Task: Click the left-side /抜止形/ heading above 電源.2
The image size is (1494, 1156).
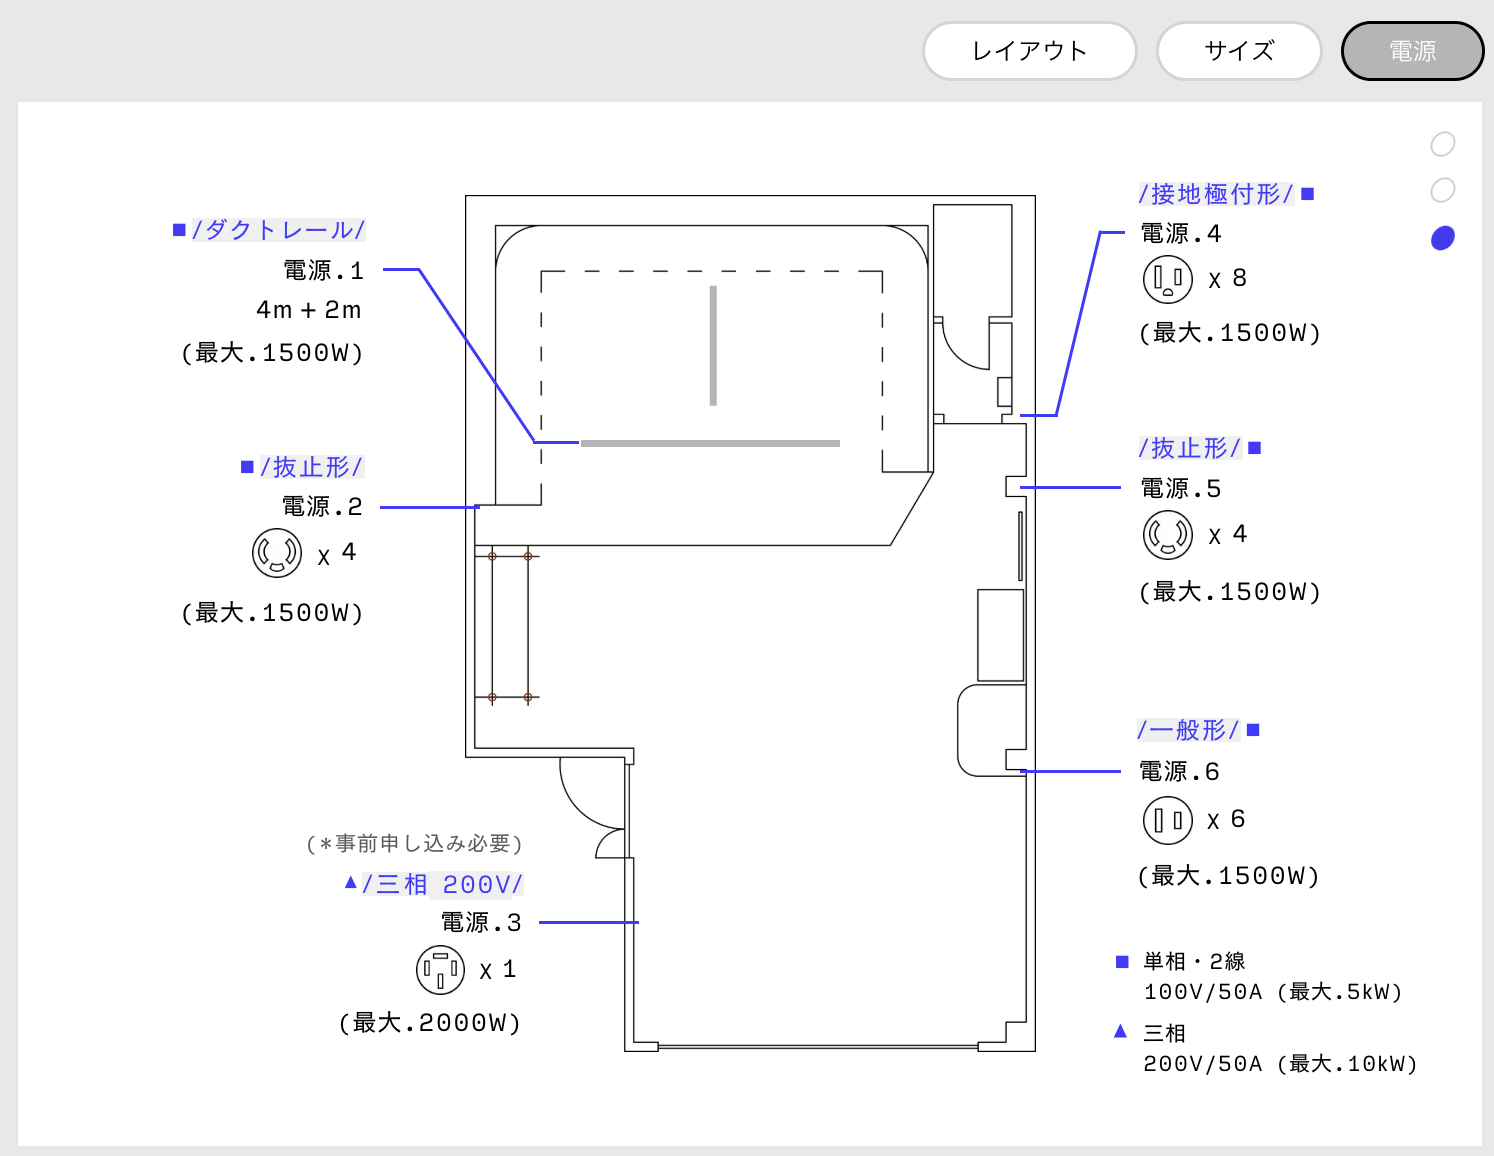Action: 311,467
